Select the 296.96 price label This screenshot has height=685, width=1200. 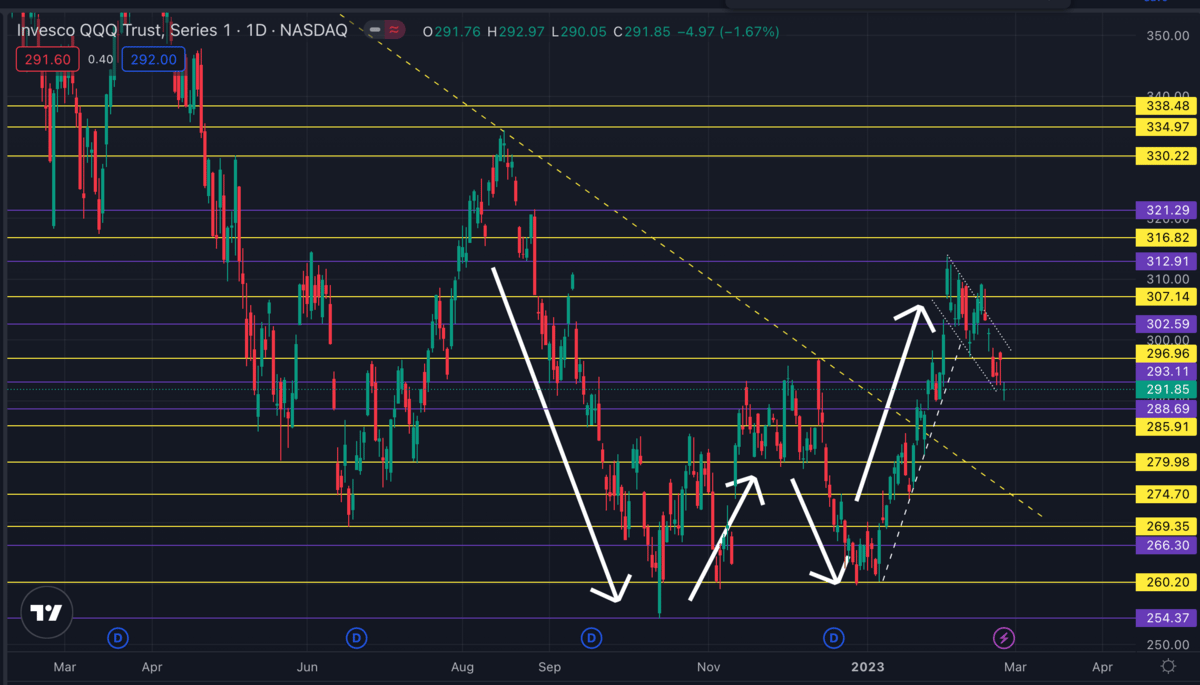pos(1167,353)
